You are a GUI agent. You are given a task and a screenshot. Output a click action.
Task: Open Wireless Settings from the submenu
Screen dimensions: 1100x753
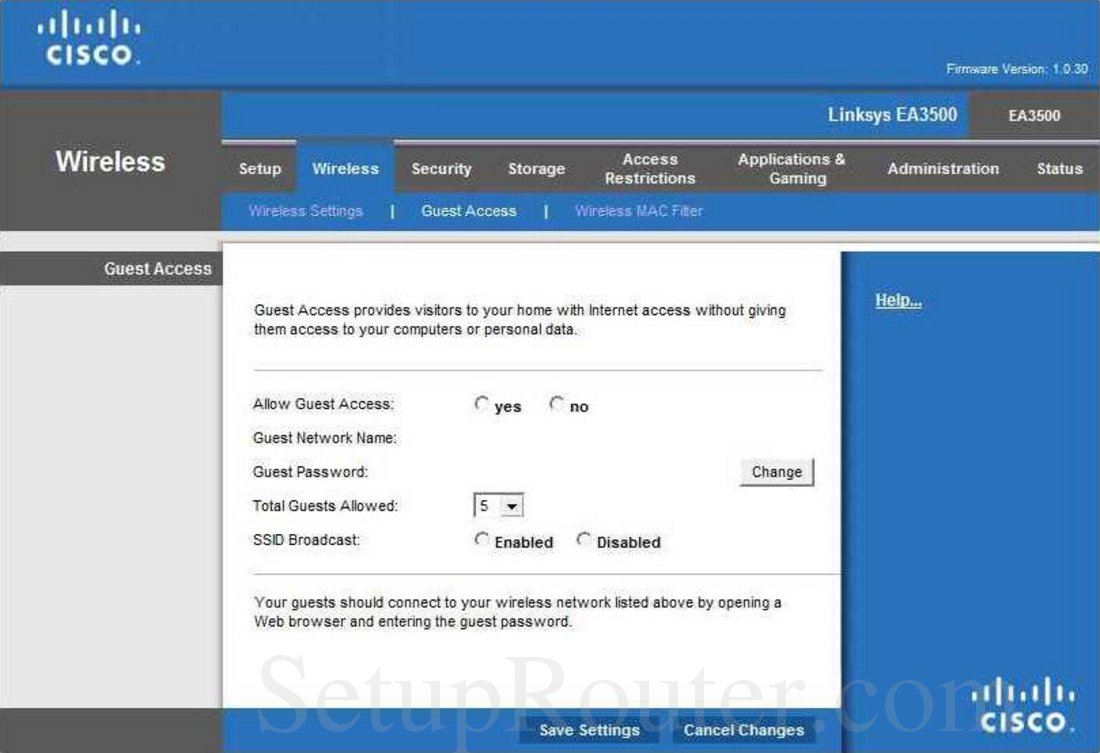(306, 211)
